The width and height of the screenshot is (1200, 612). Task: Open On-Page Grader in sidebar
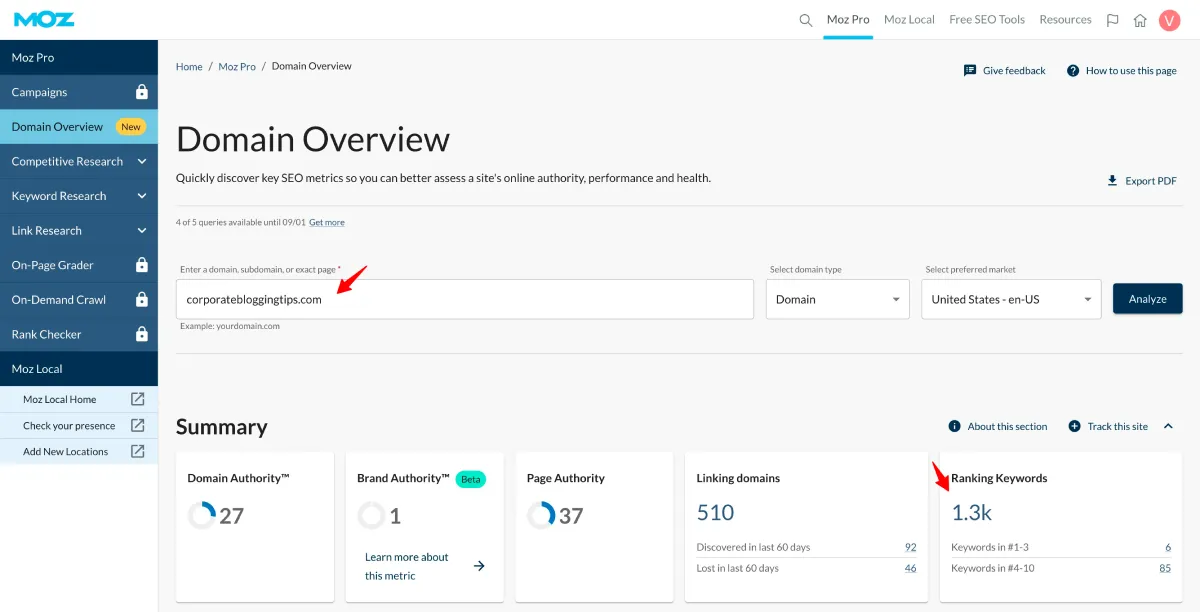[x=79, y=265]
